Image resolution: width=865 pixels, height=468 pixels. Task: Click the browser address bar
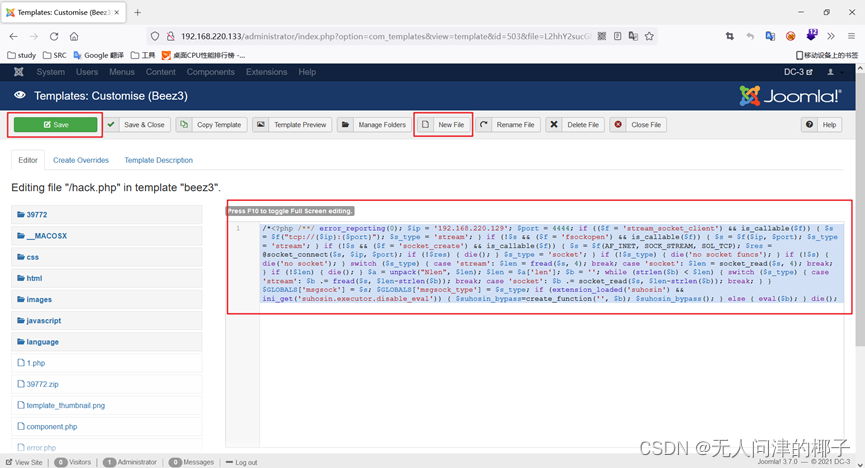(386, 36)
